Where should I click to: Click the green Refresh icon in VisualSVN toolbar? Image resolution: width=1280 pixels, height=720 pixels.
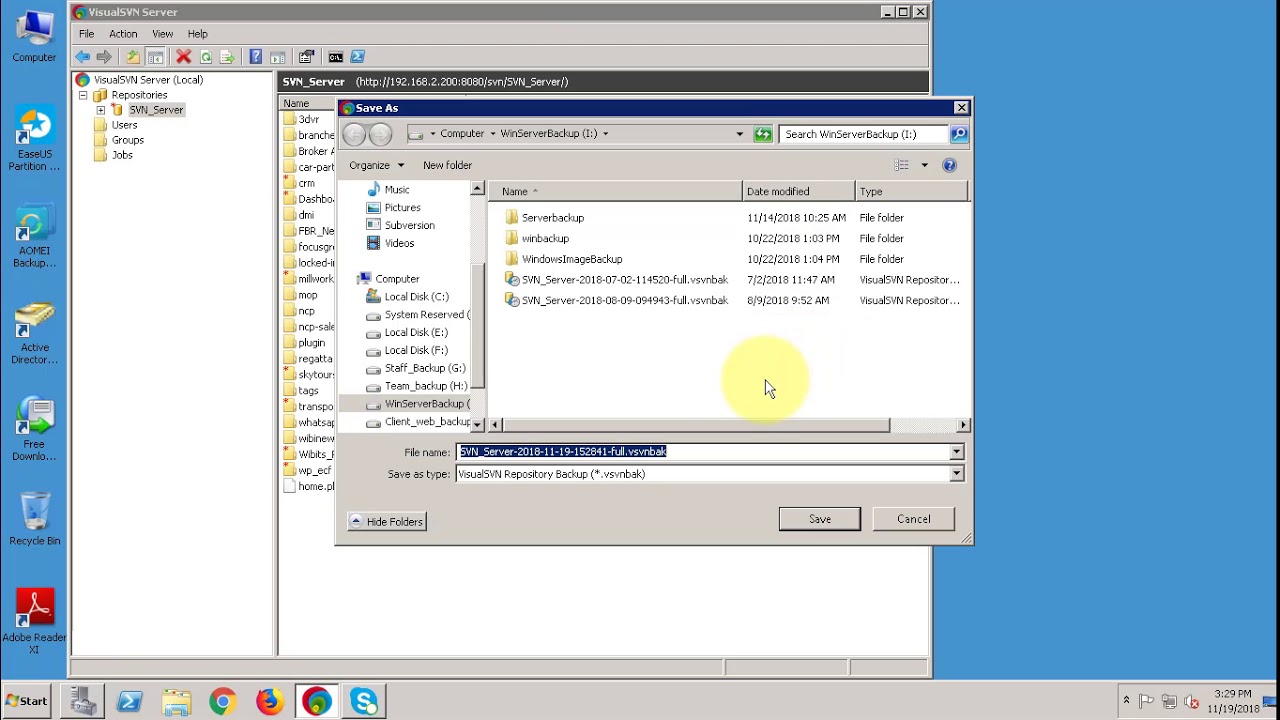pyautogui.click(x=206, y=57)
